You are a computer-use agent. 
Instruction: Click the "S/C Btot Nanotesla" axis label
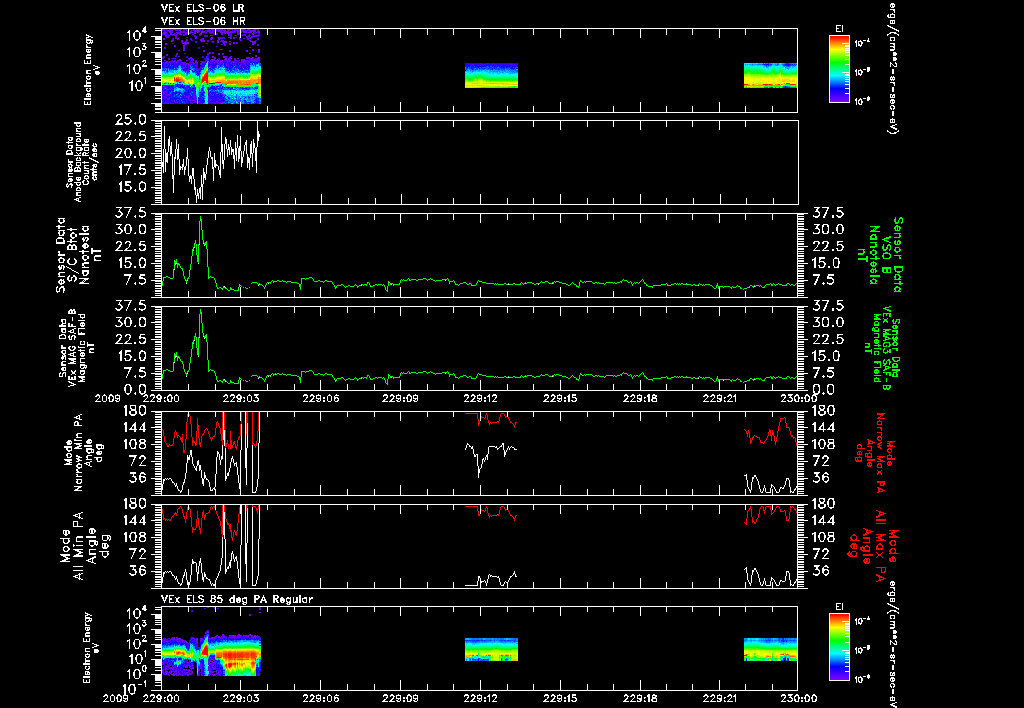(x=79, y=255)
